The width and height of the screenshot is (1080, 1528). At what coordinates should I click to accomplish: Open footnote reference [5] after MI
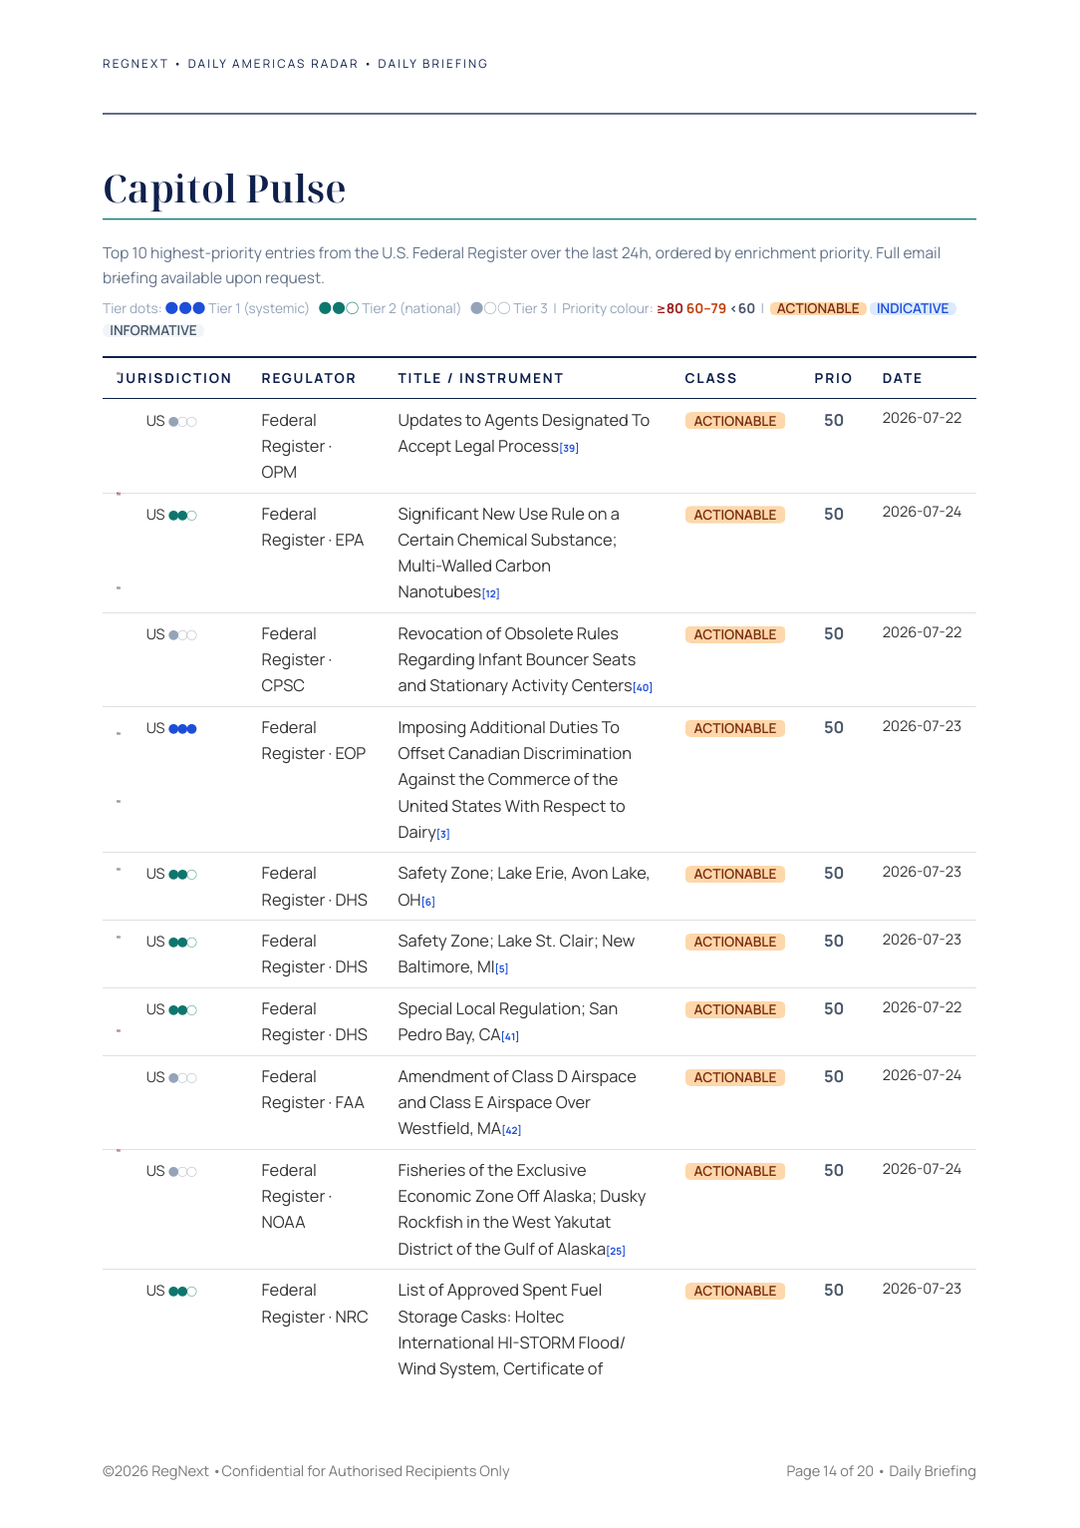[502, 969]
